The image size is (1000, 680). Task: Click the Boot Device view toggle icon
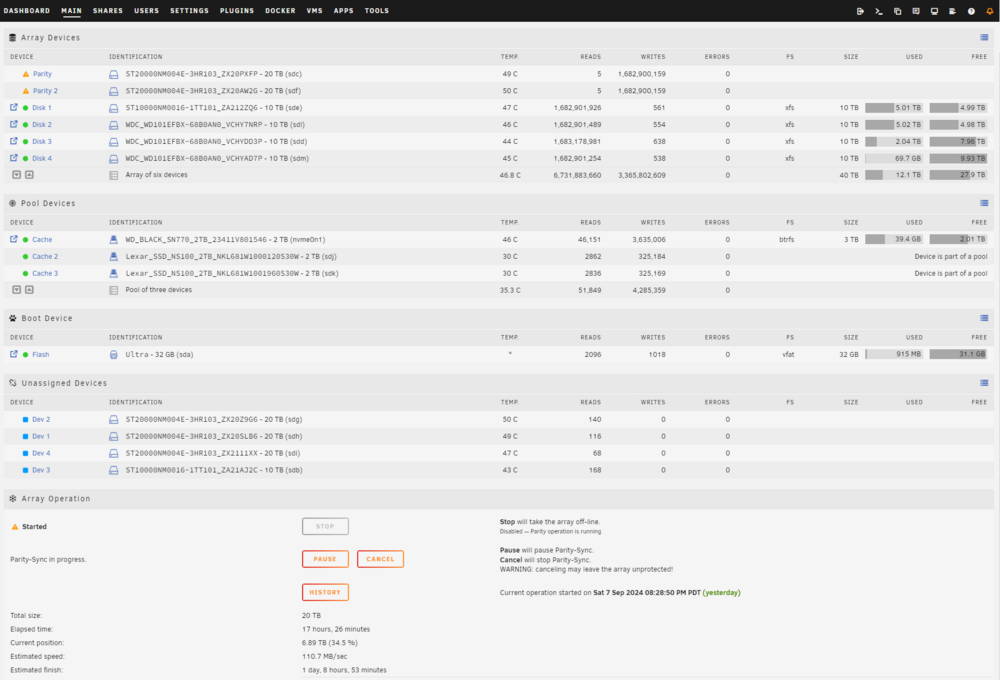tap(984, 318)
